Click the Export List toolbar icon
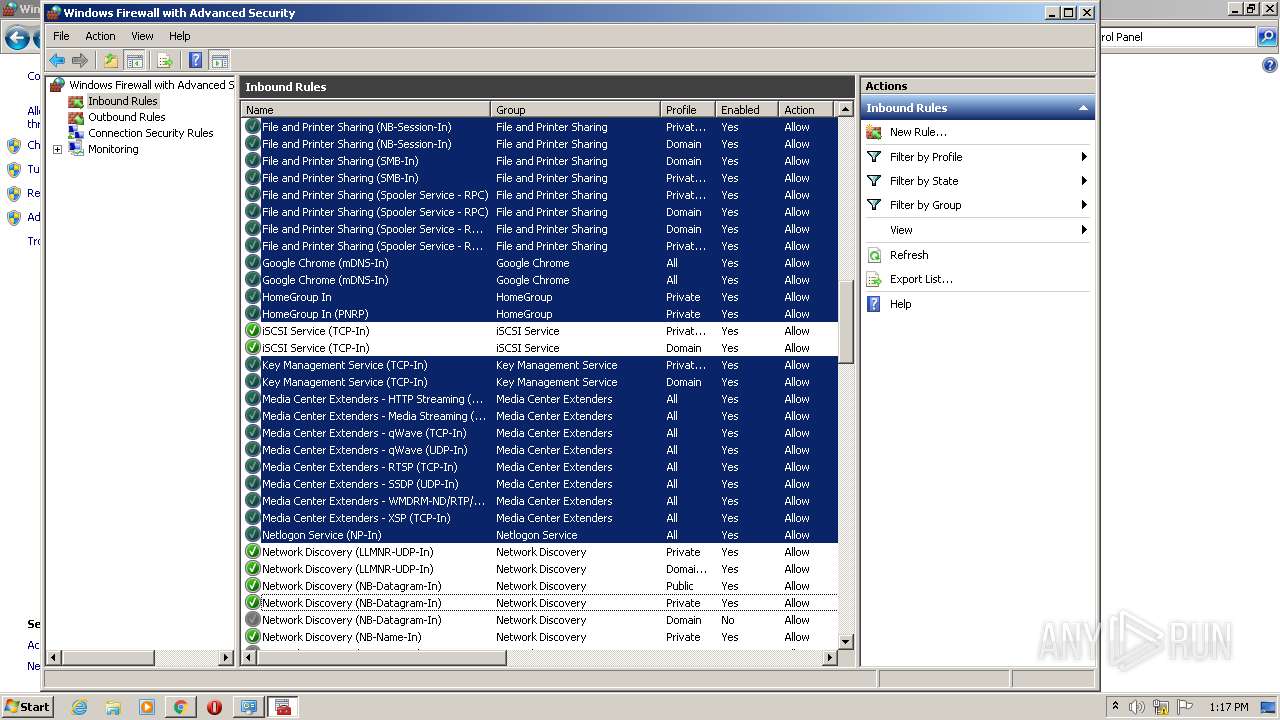Viewport: 1280px width, 720px height. click(x=165, y=61)
